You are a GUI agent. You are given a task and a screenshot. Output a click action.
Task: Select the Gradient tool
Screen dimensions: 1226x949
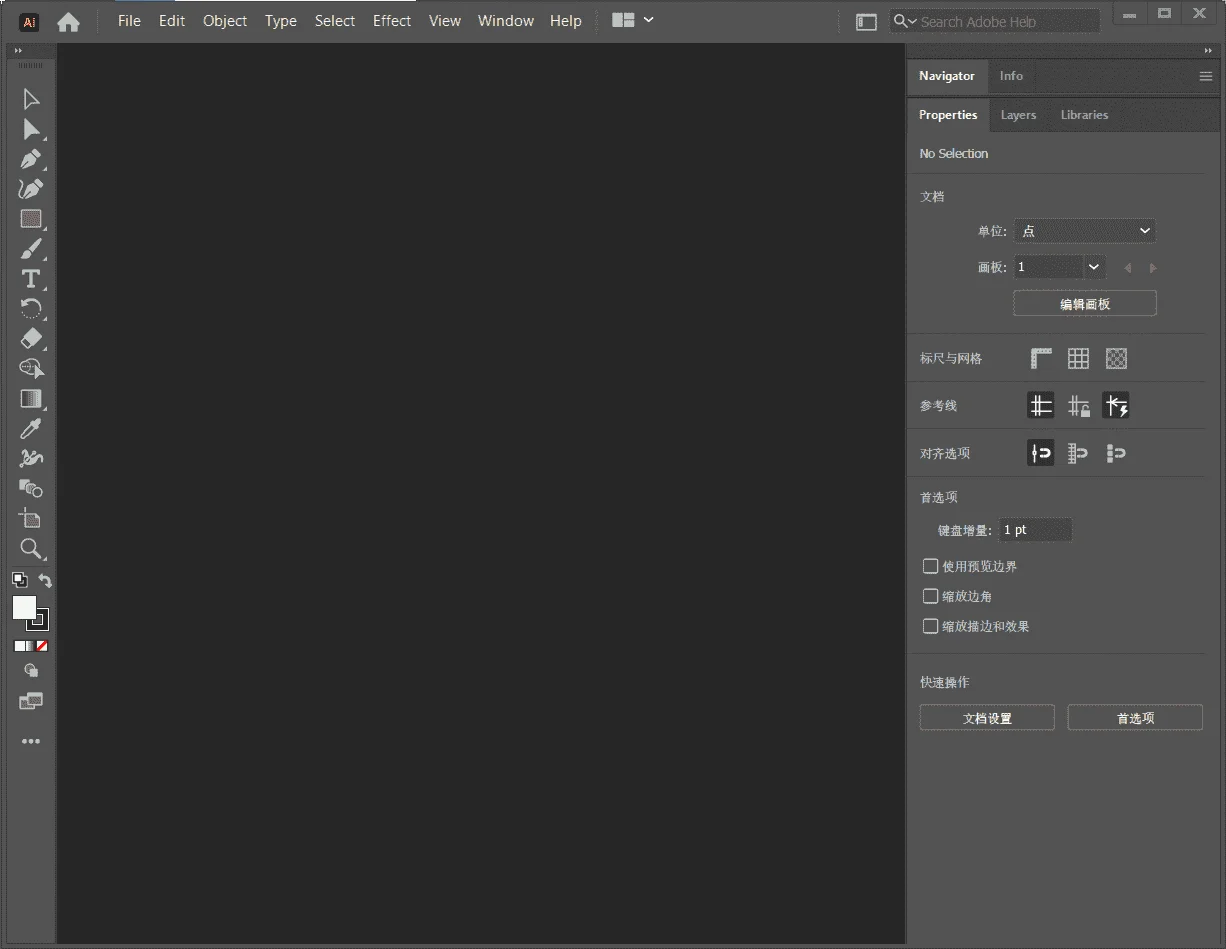(x=31, y=399)
